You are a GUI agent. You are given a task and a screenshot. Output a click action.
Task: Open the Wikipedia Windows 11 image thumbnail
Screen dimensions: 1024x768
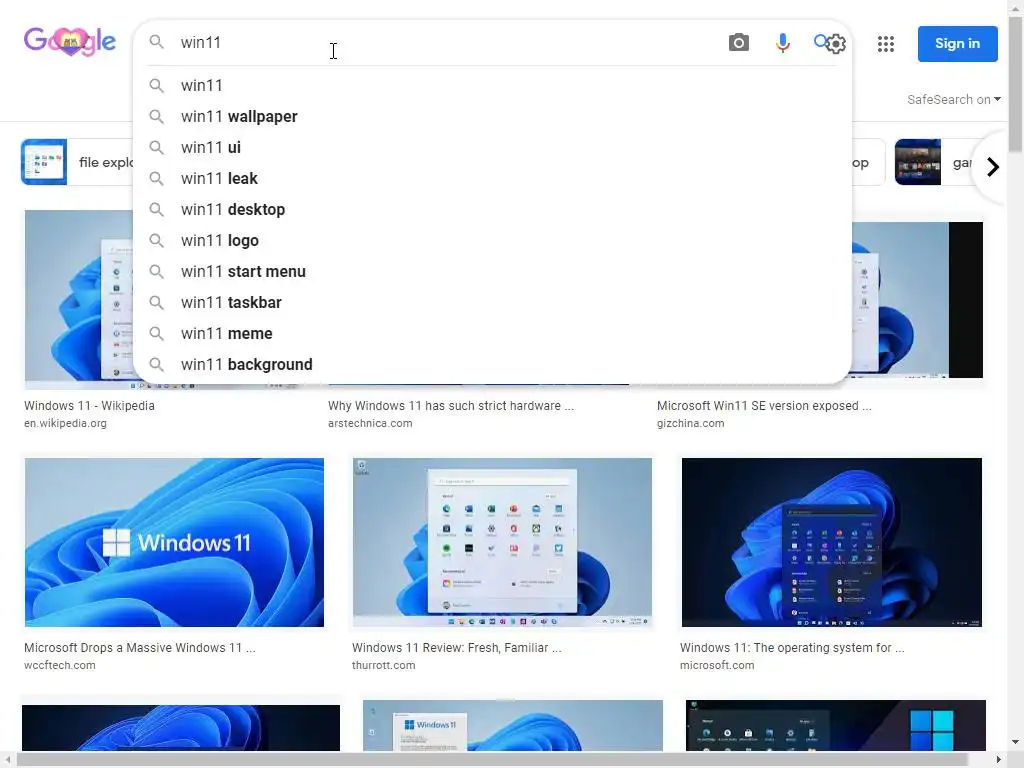pos(78,299)
